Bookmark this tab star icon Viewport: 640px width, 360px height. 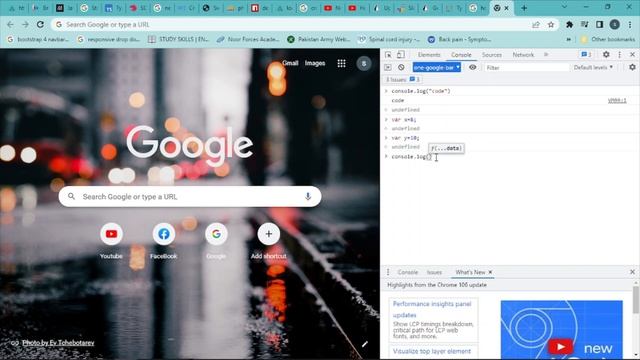point(551,24)
